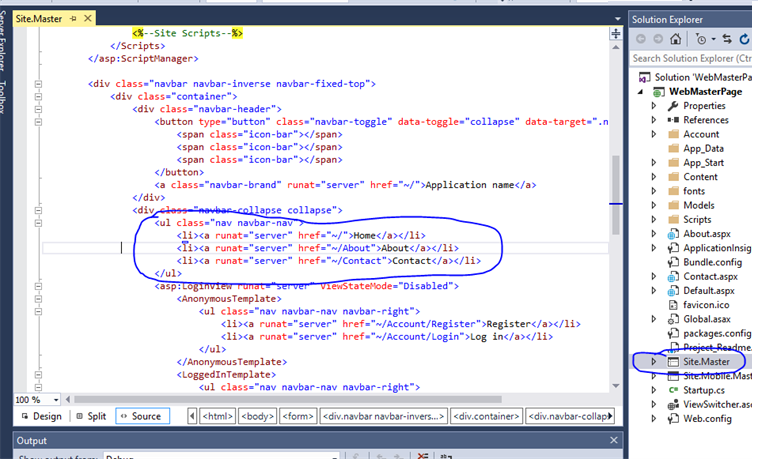Navigate breadcrumb tags left with arrow button
Screen dimensions: 758x459
coord(192,416)
